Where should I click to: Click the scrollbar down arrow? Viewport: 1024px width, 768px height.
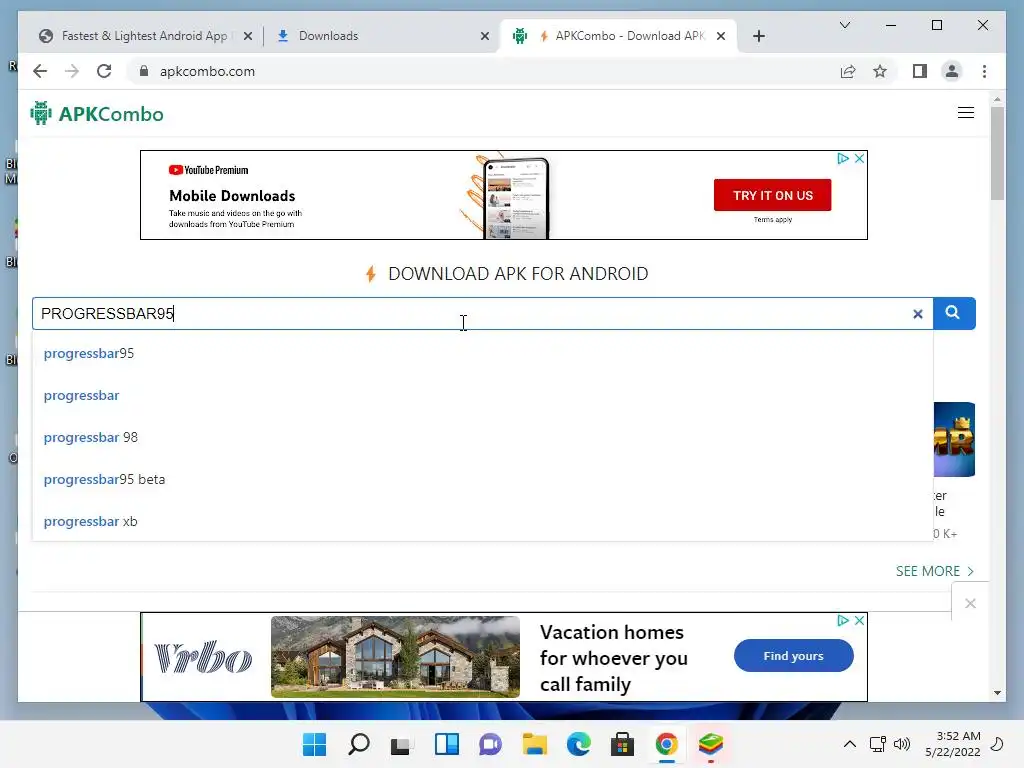tap(997, 692)
